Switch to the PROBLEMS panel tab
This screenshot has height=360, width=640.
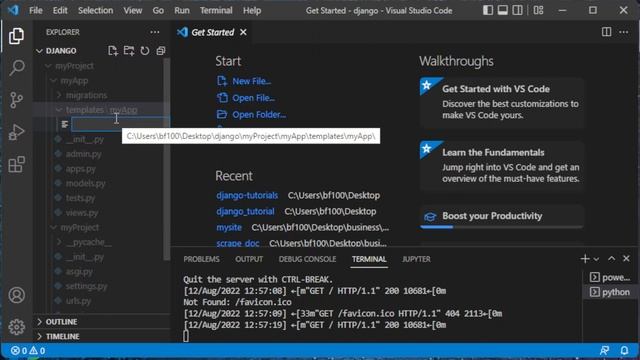(x=201, y=259)
